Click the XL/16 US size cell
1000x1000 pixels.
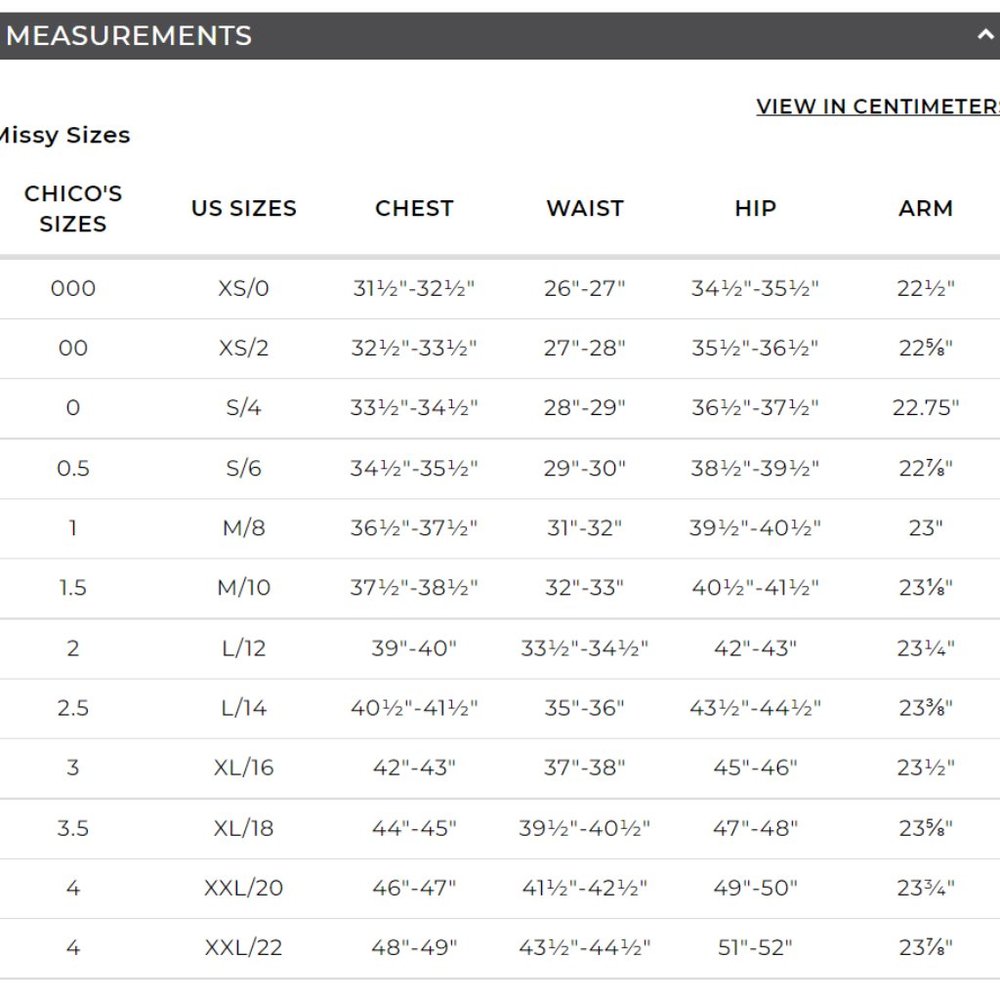(x=244, y=768)
